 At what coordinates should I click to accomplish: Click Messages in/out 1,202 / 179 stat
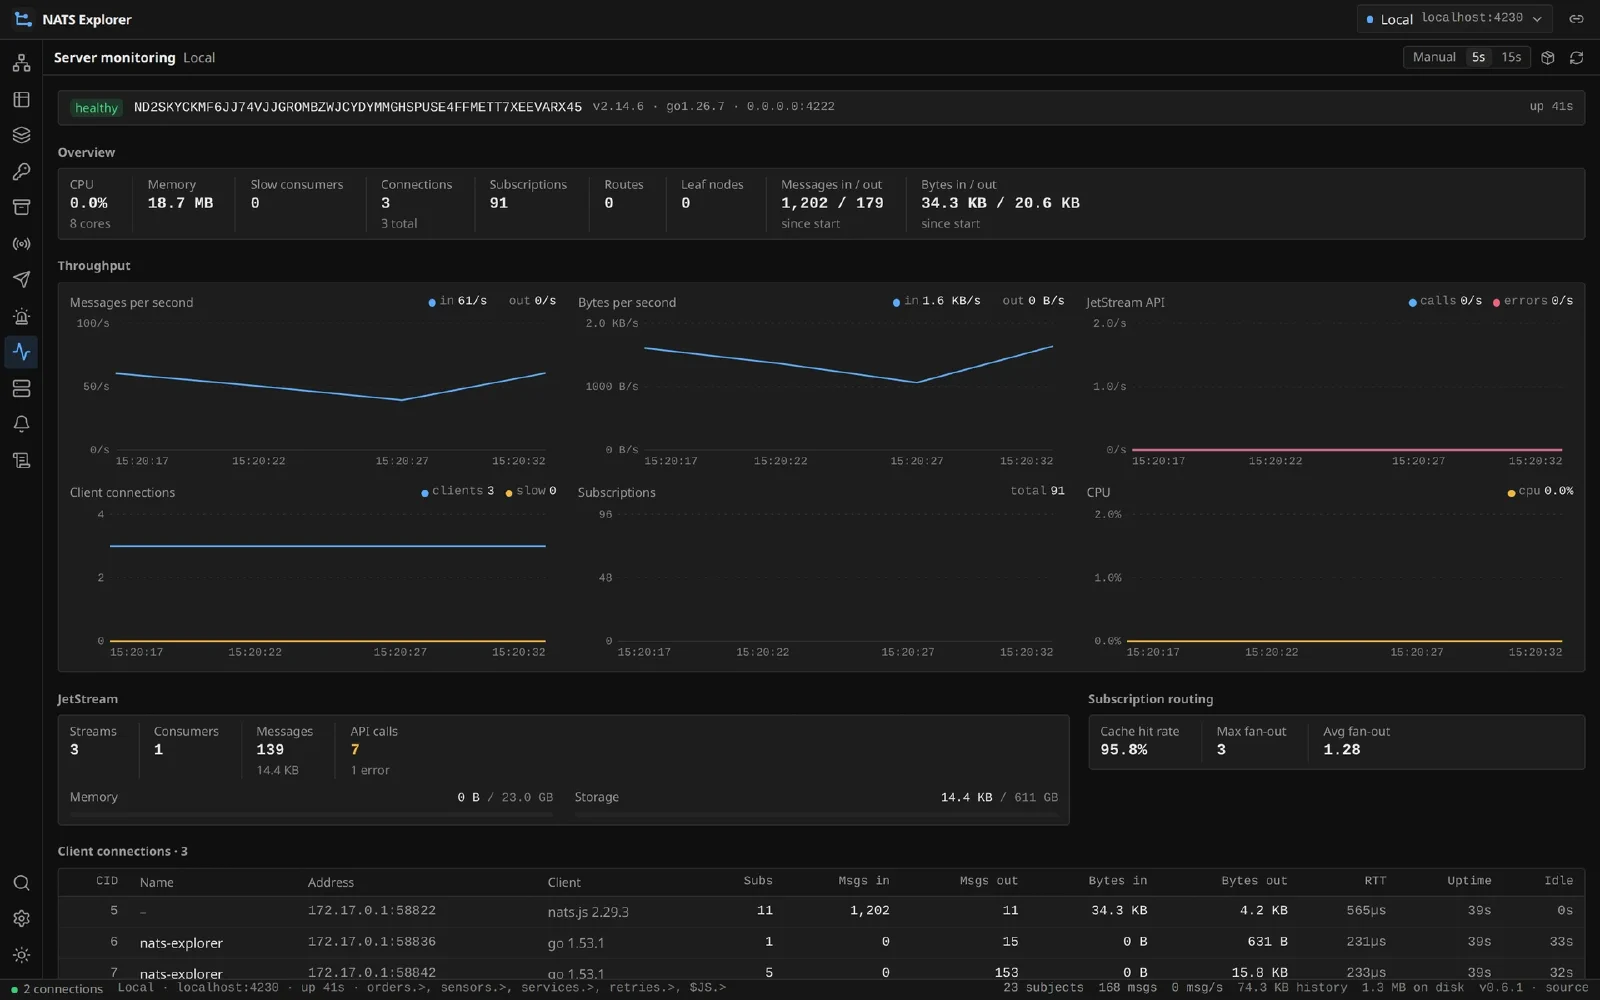(832, 203)
